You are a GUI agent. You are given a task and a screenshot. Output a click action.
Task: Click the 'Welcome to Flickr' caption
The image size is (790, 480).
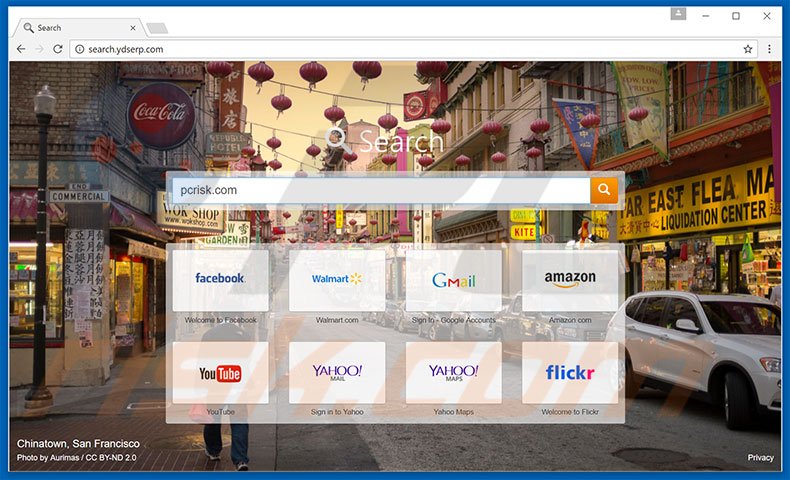570,412
